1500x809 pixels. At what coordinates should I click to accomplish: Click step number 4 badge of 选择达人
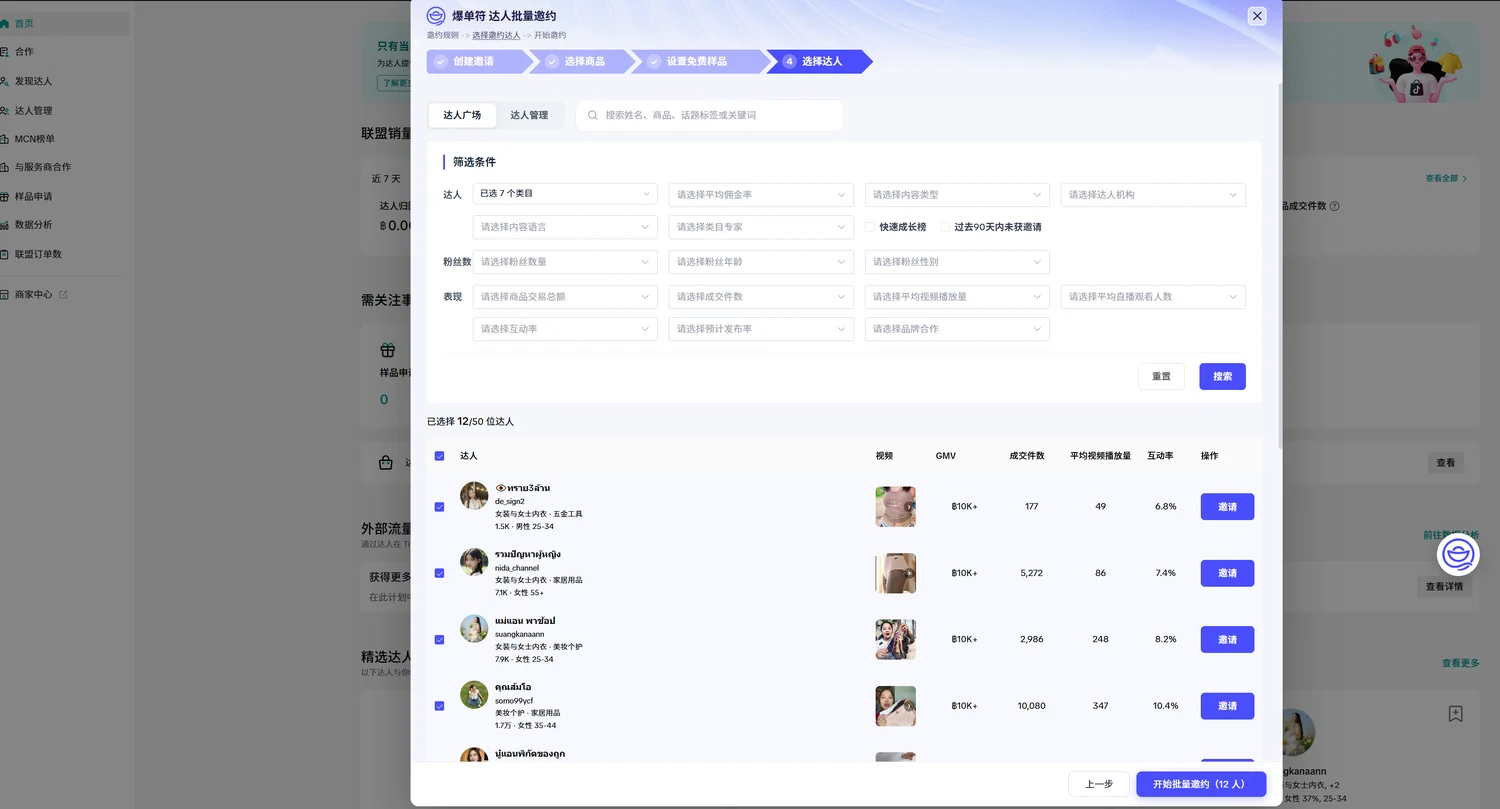coord(789,61)
